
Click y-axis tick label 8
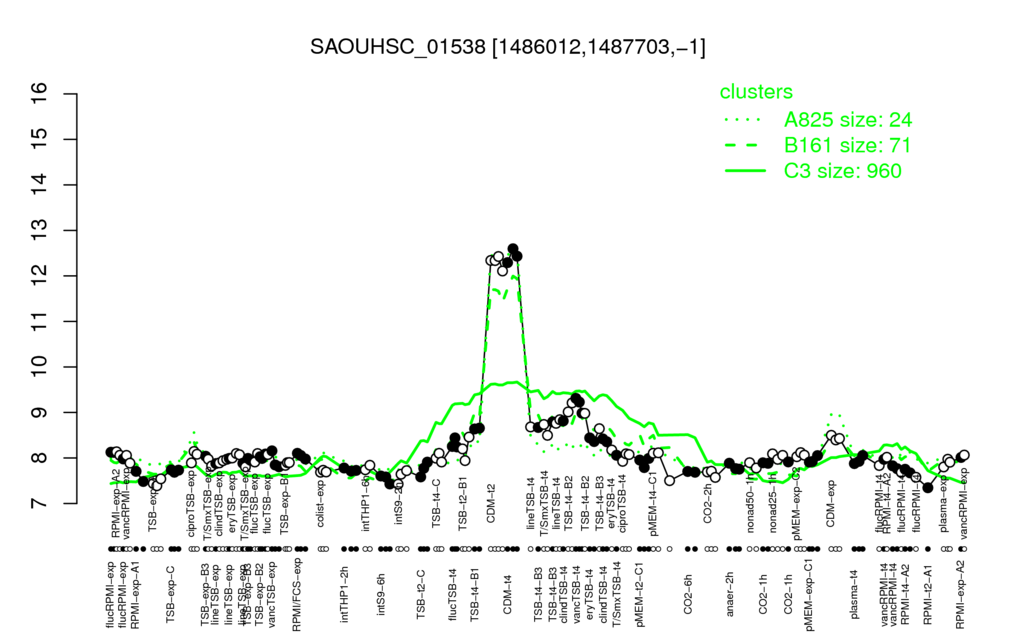41,458
